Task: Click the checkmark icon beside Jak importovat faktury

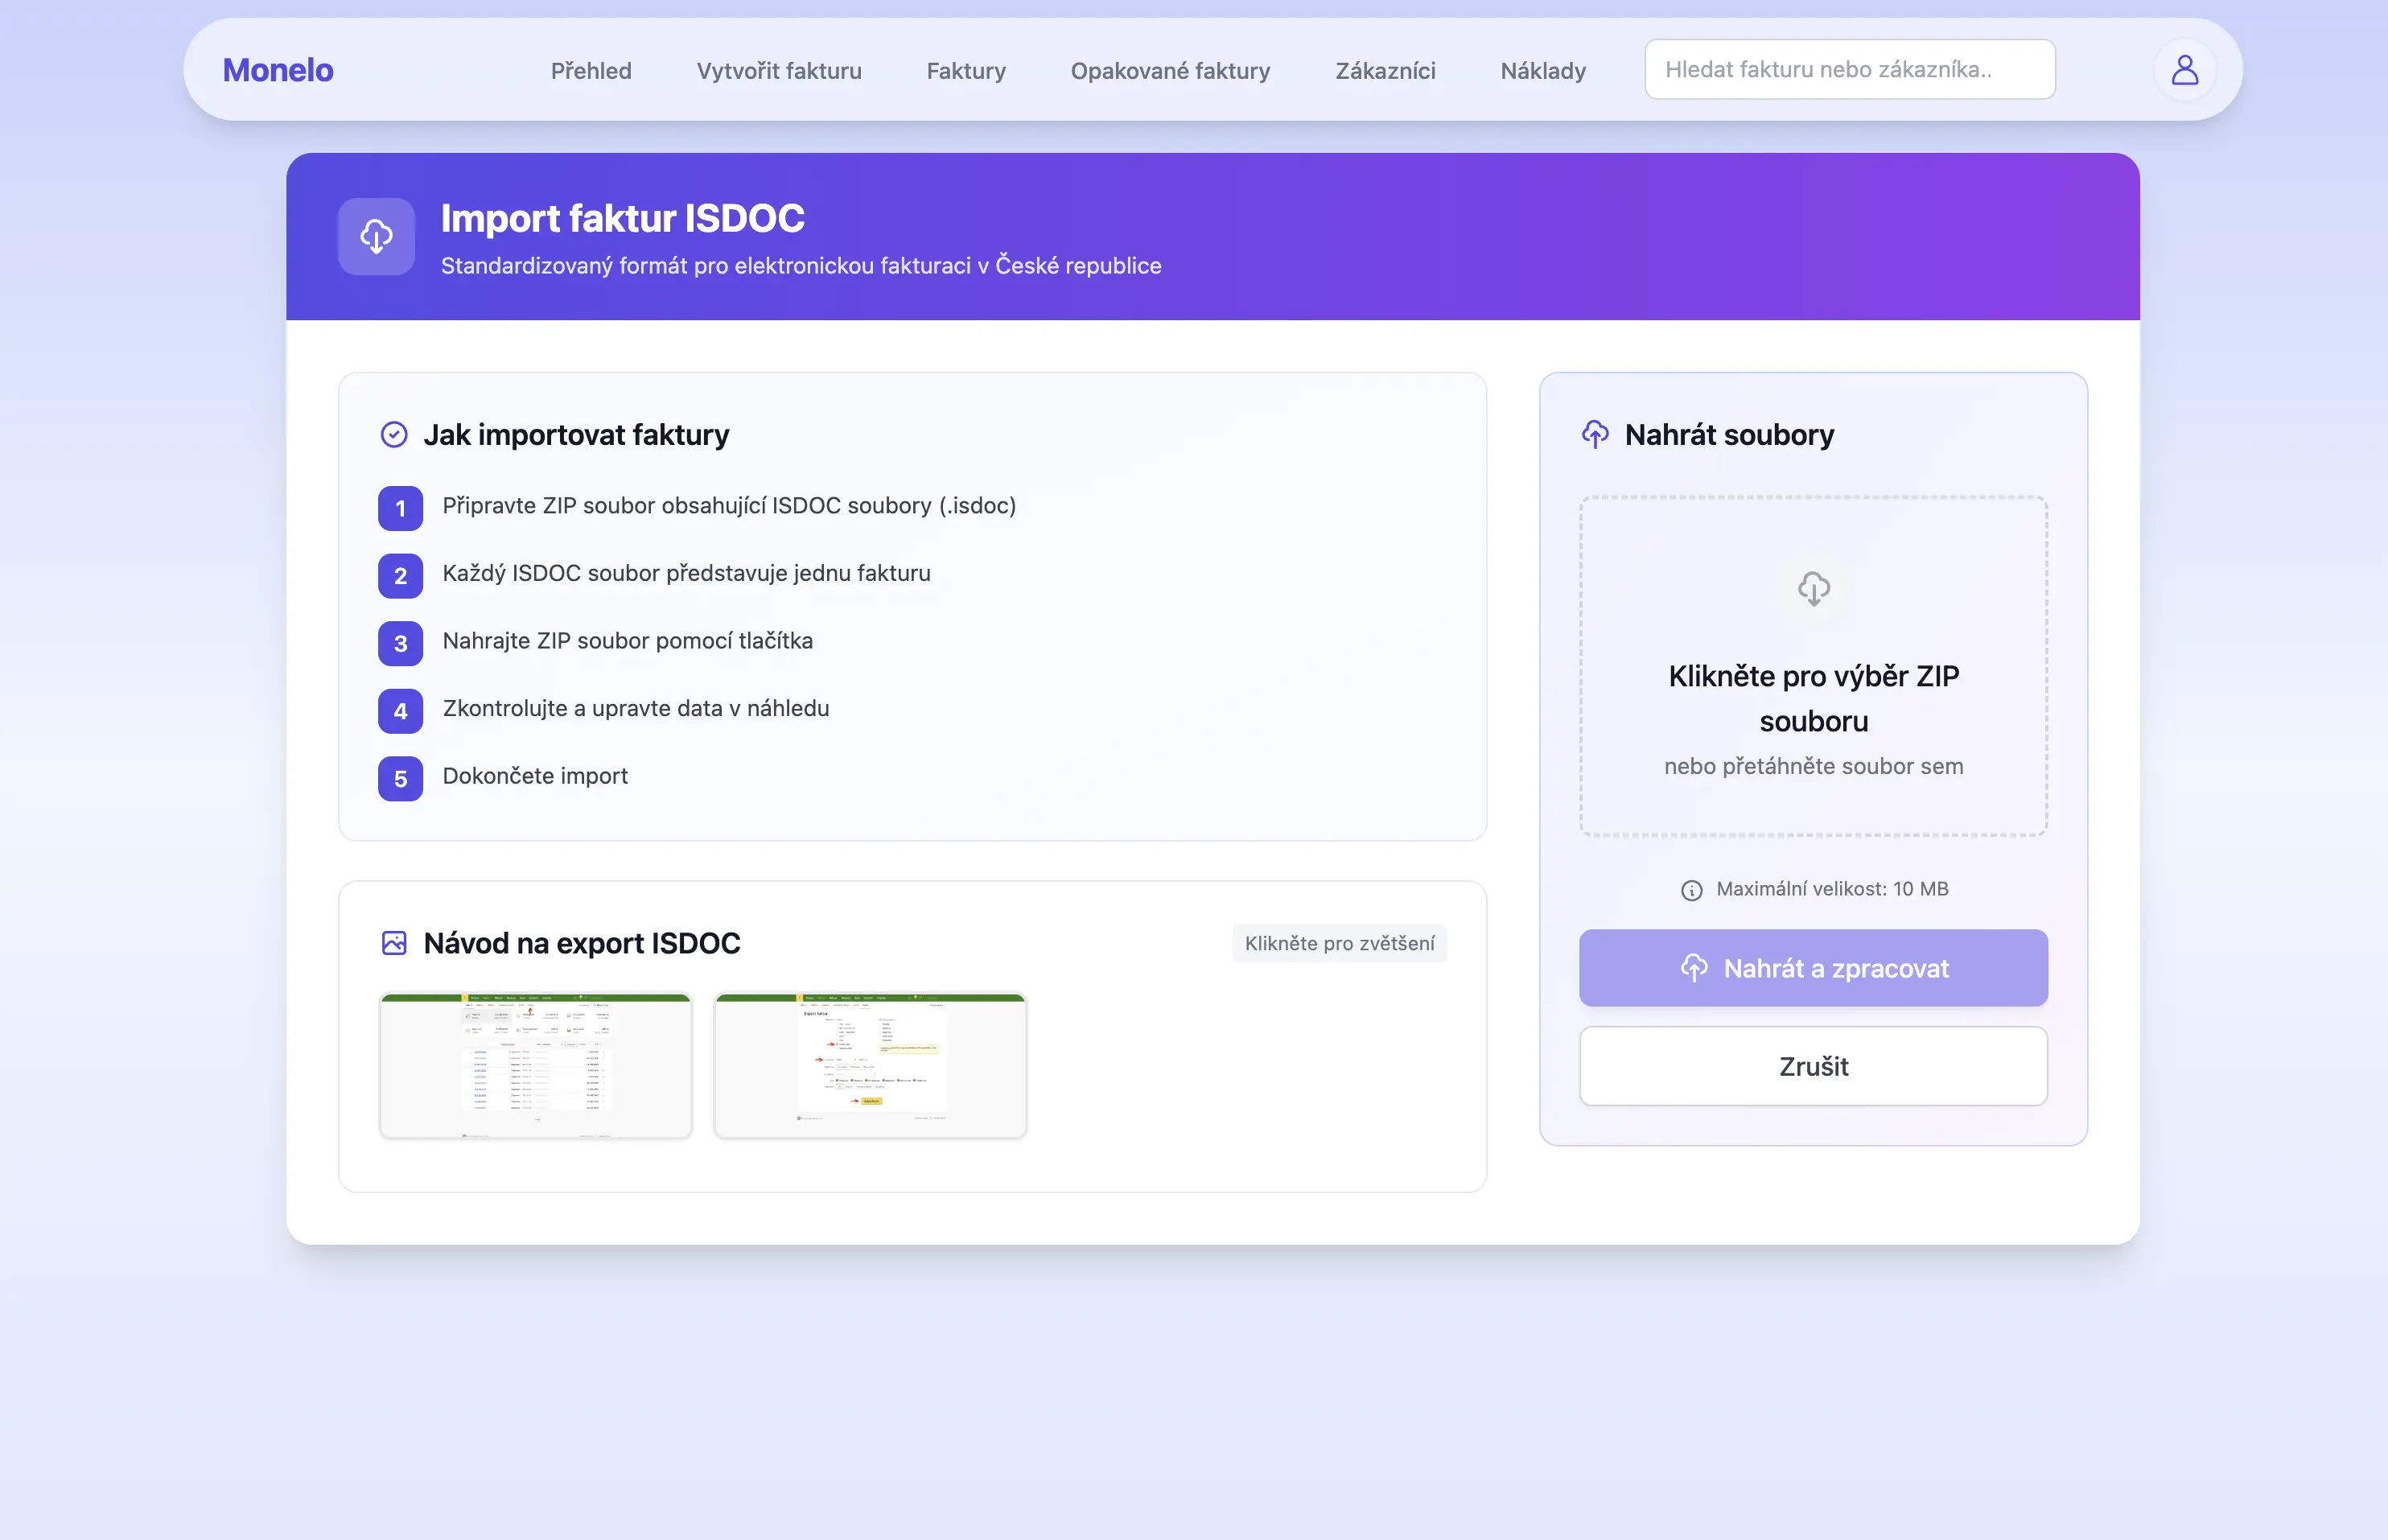Action: pos(394,435)
